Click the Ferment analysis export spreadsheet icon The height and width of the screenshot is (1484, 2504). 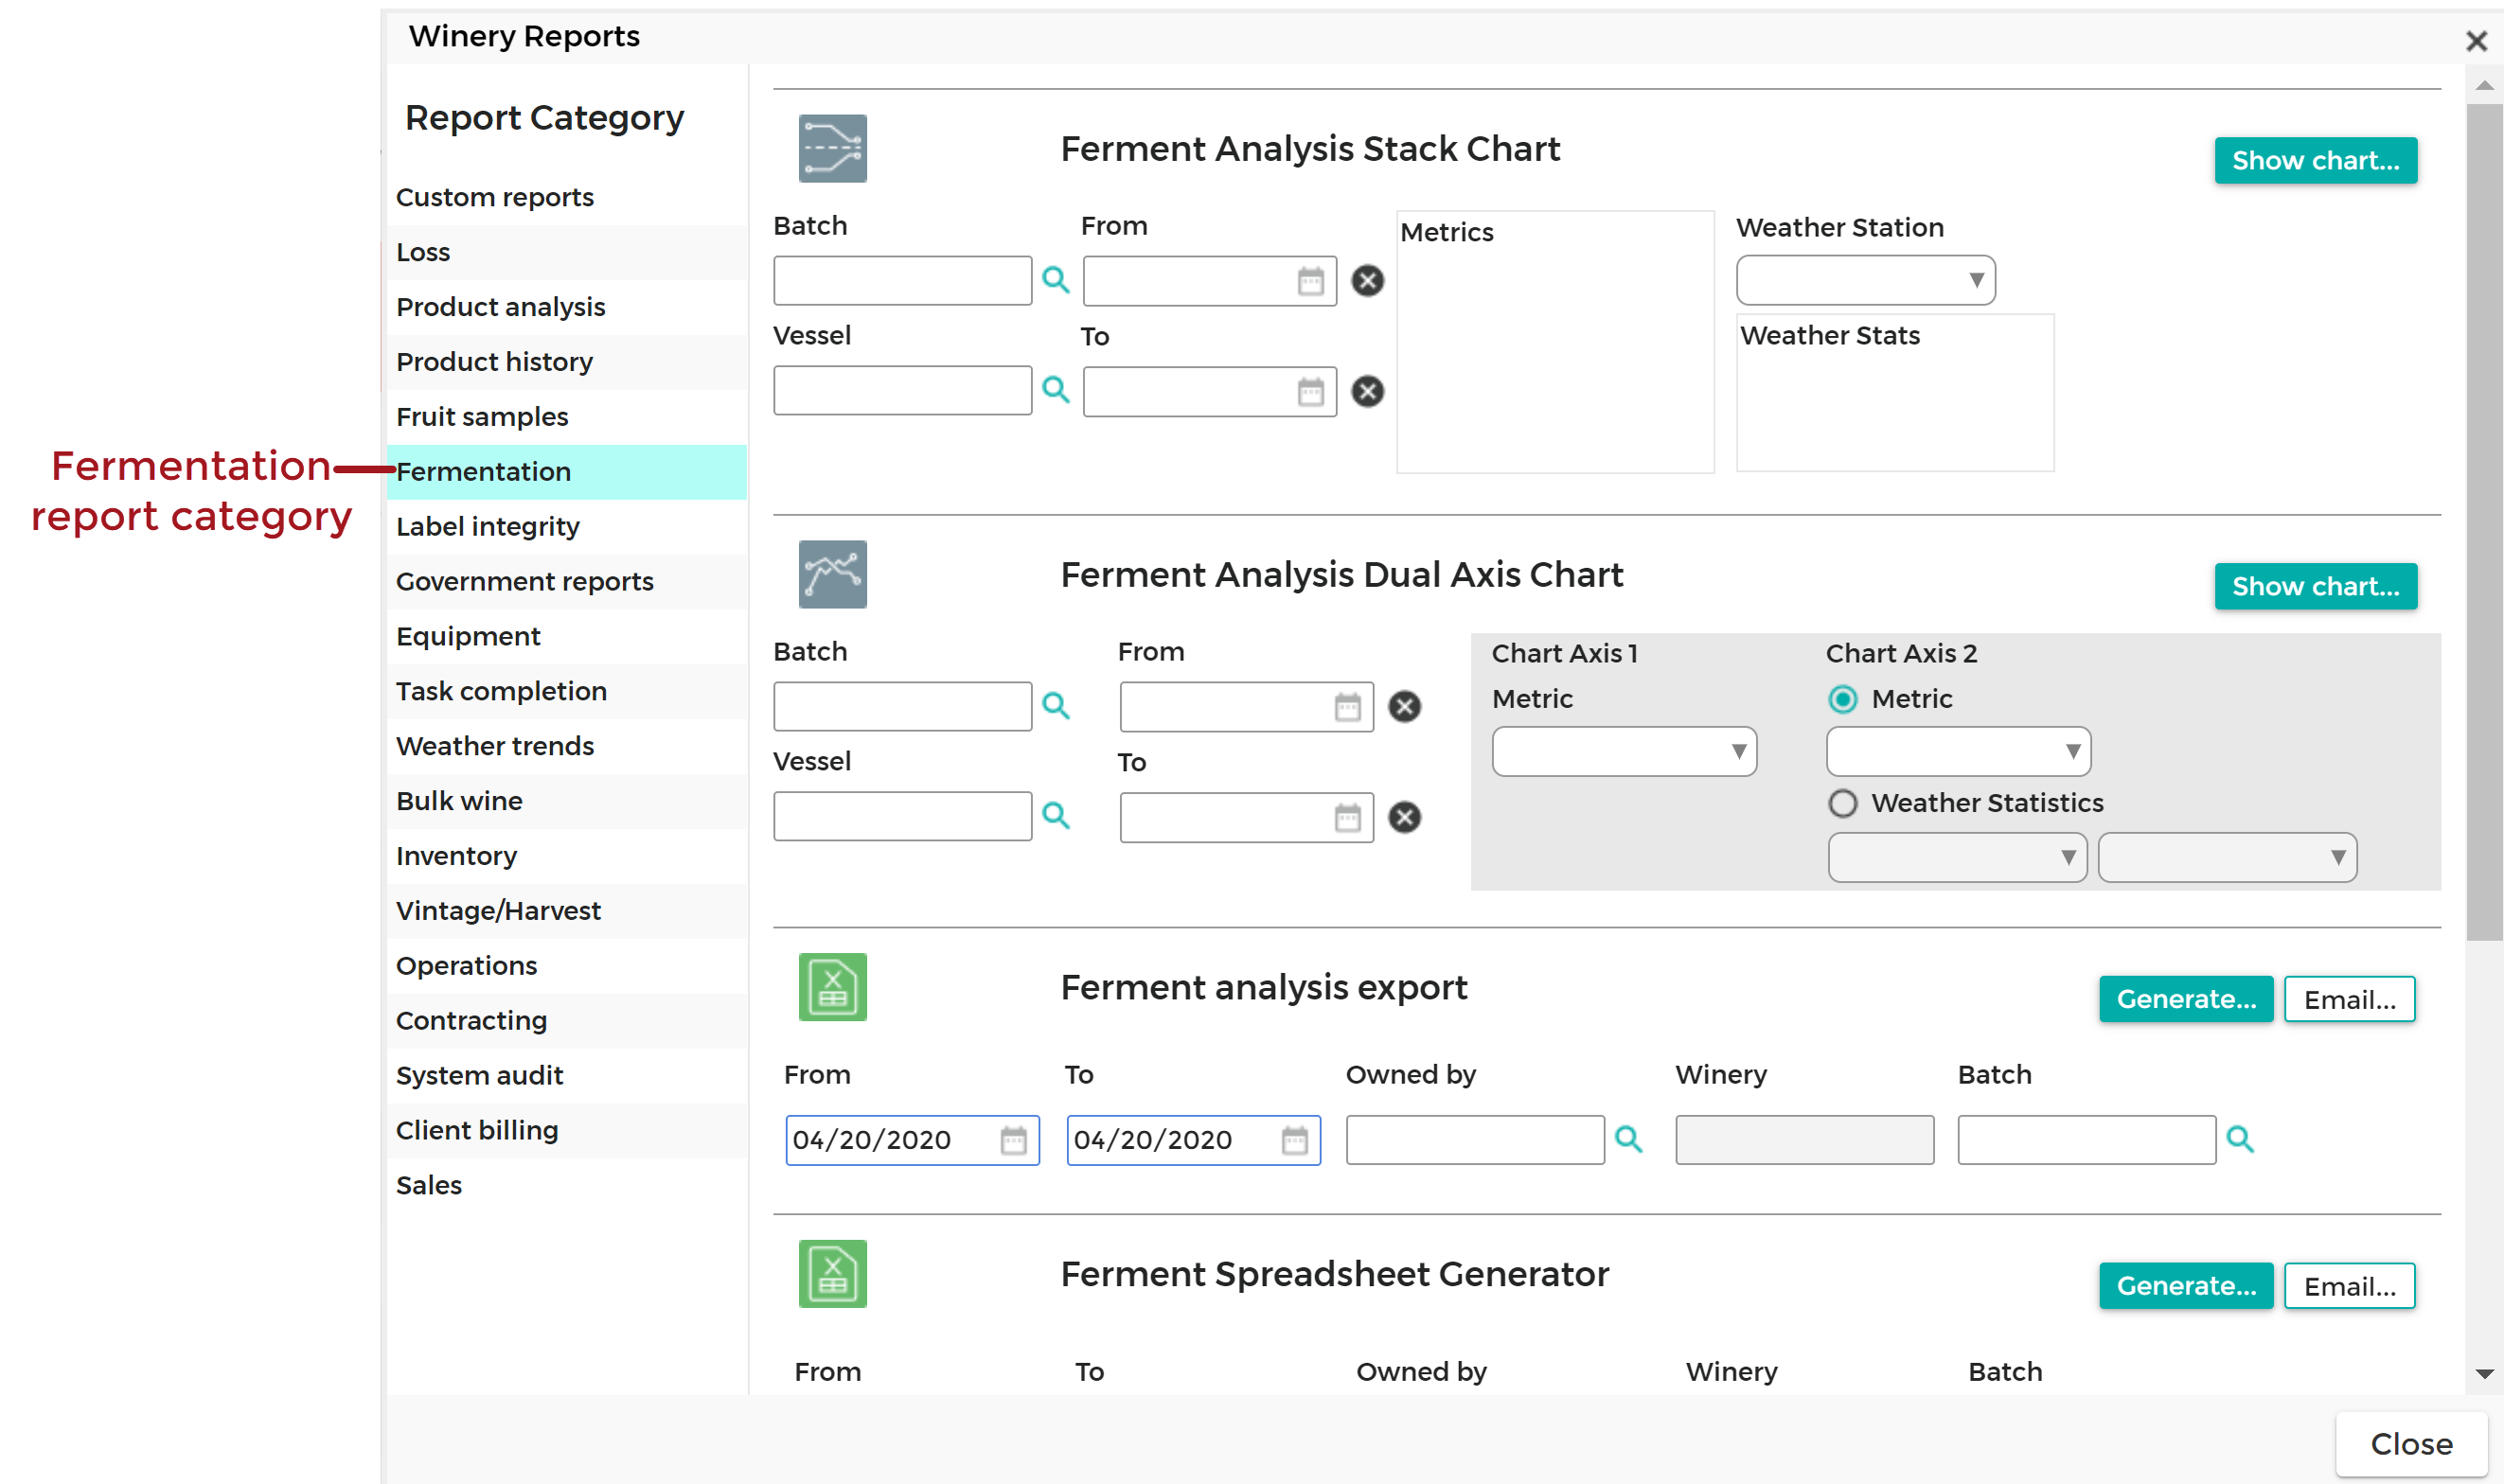click(832, 987)
